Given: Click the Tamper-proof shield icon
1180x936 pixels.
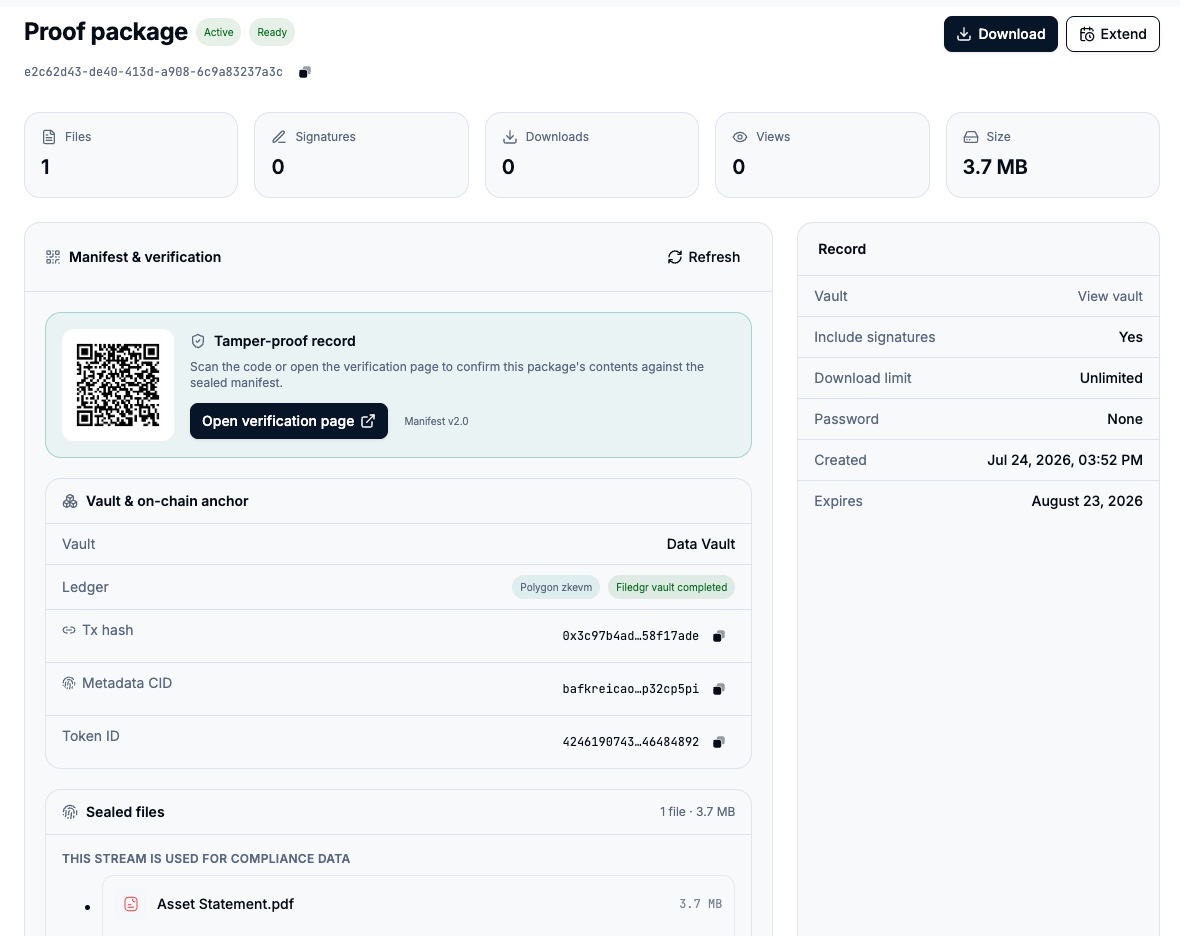Looking at the screenshot, I should click(198, 342).
